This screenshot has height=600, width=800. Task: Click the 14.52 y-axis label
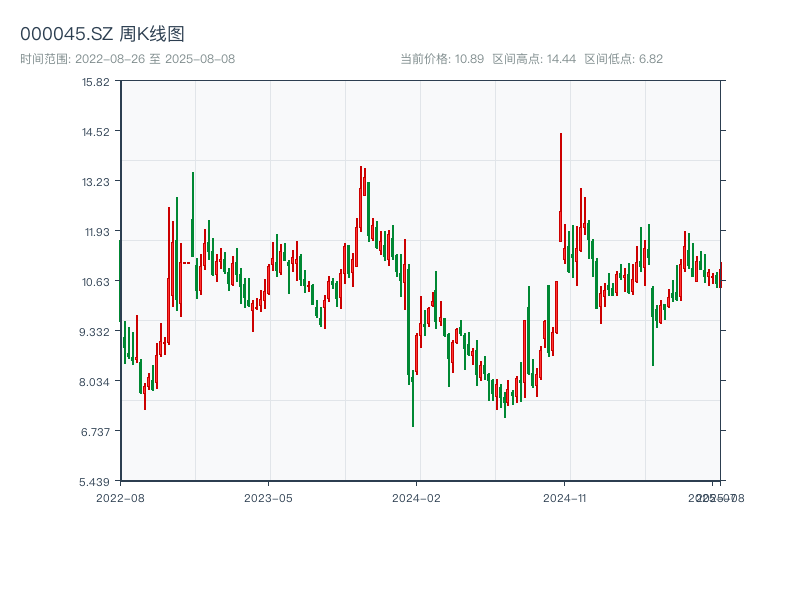point(96,132)
